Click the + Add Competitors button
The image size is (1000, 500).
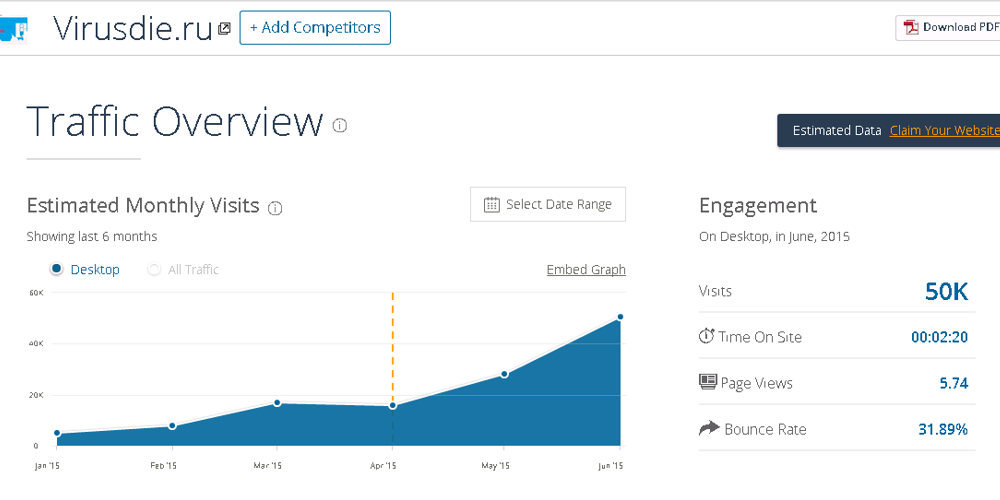315,28
